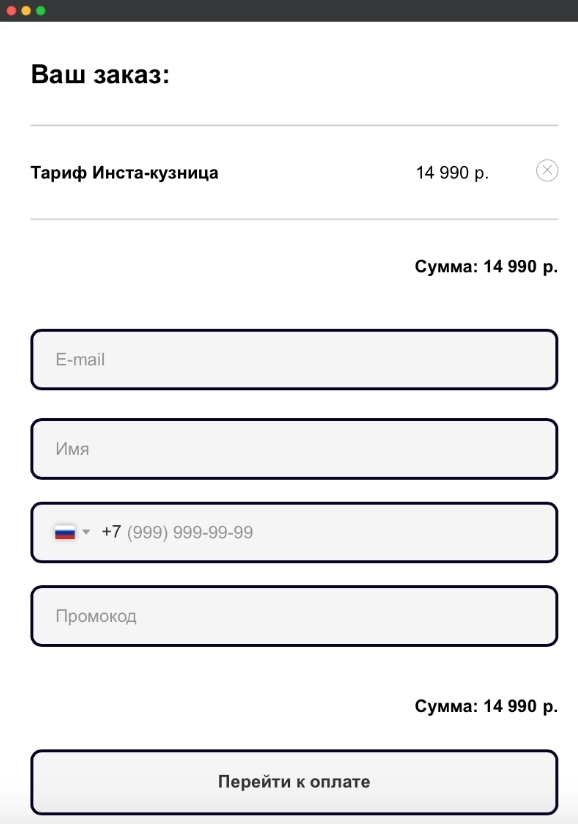Select the Промокод promo code field
Screen dimensions: 578x824
tap(294, 616)
